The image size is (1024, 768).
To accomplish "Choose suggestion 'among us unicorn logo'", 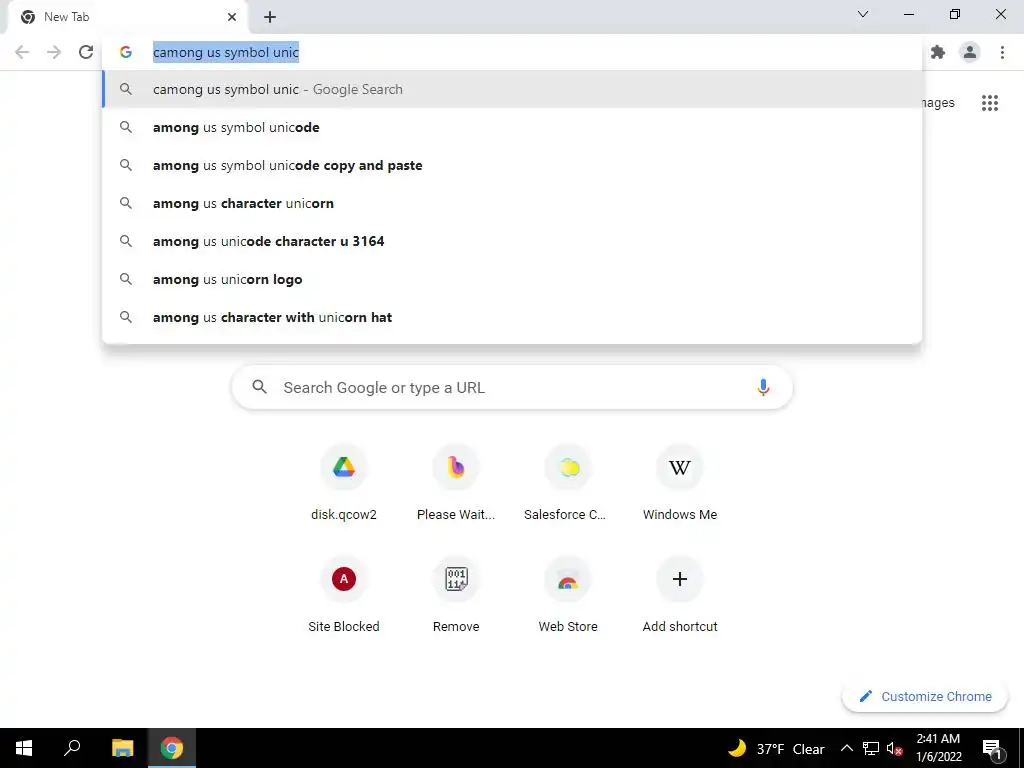I will click(512, 279).
